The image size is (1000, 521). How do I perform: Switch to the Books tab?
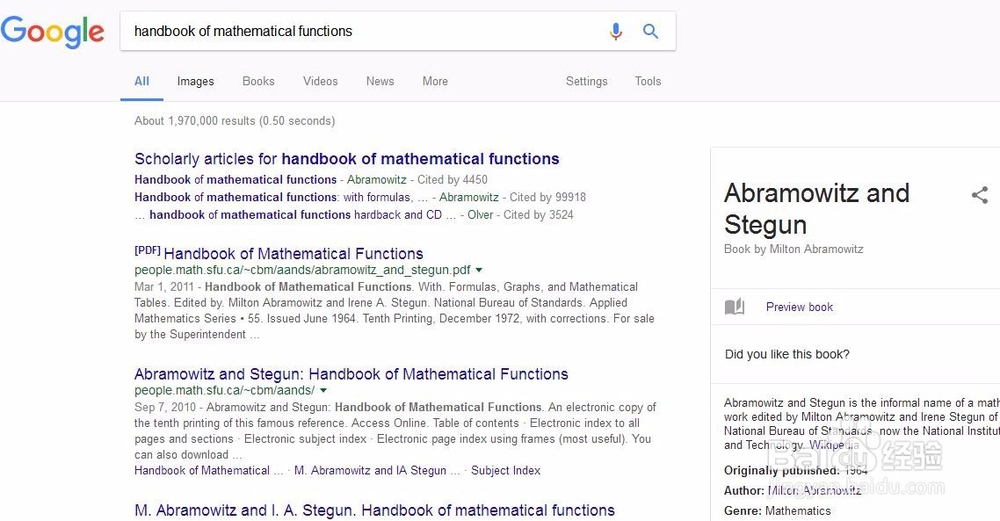point(258,81)
